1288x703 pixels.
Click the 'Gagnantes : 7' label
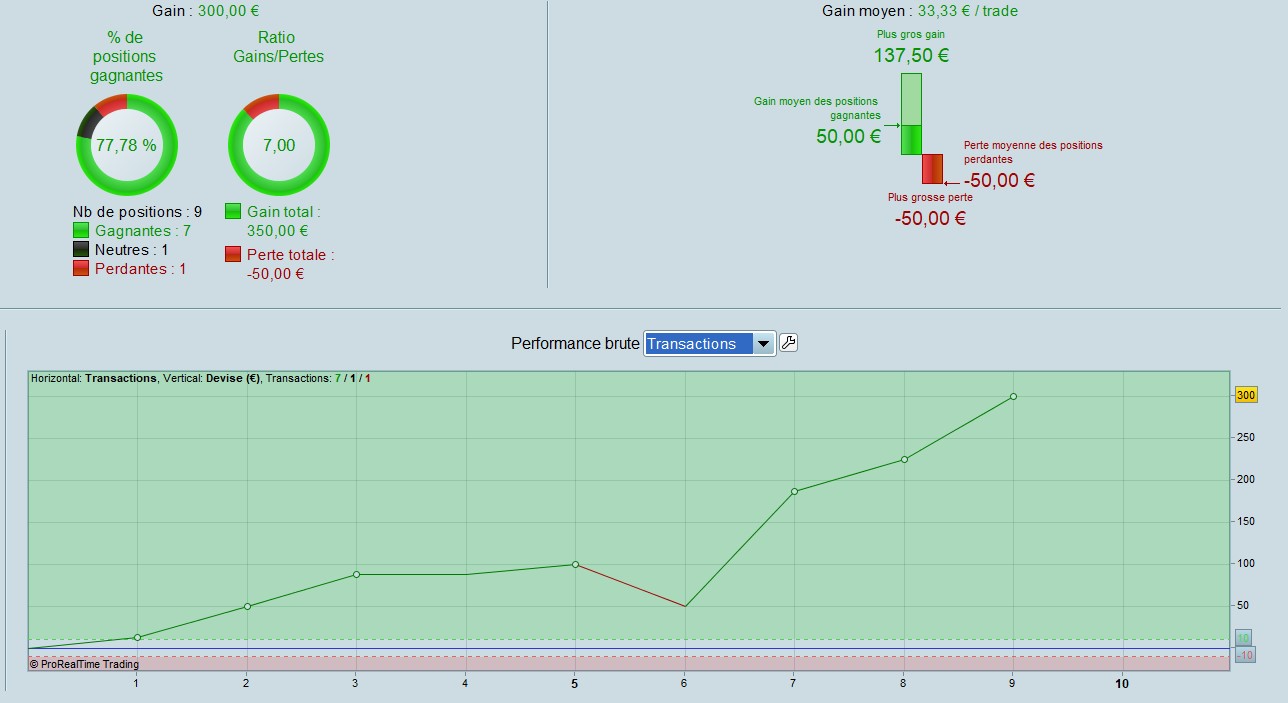pos(143,231)
